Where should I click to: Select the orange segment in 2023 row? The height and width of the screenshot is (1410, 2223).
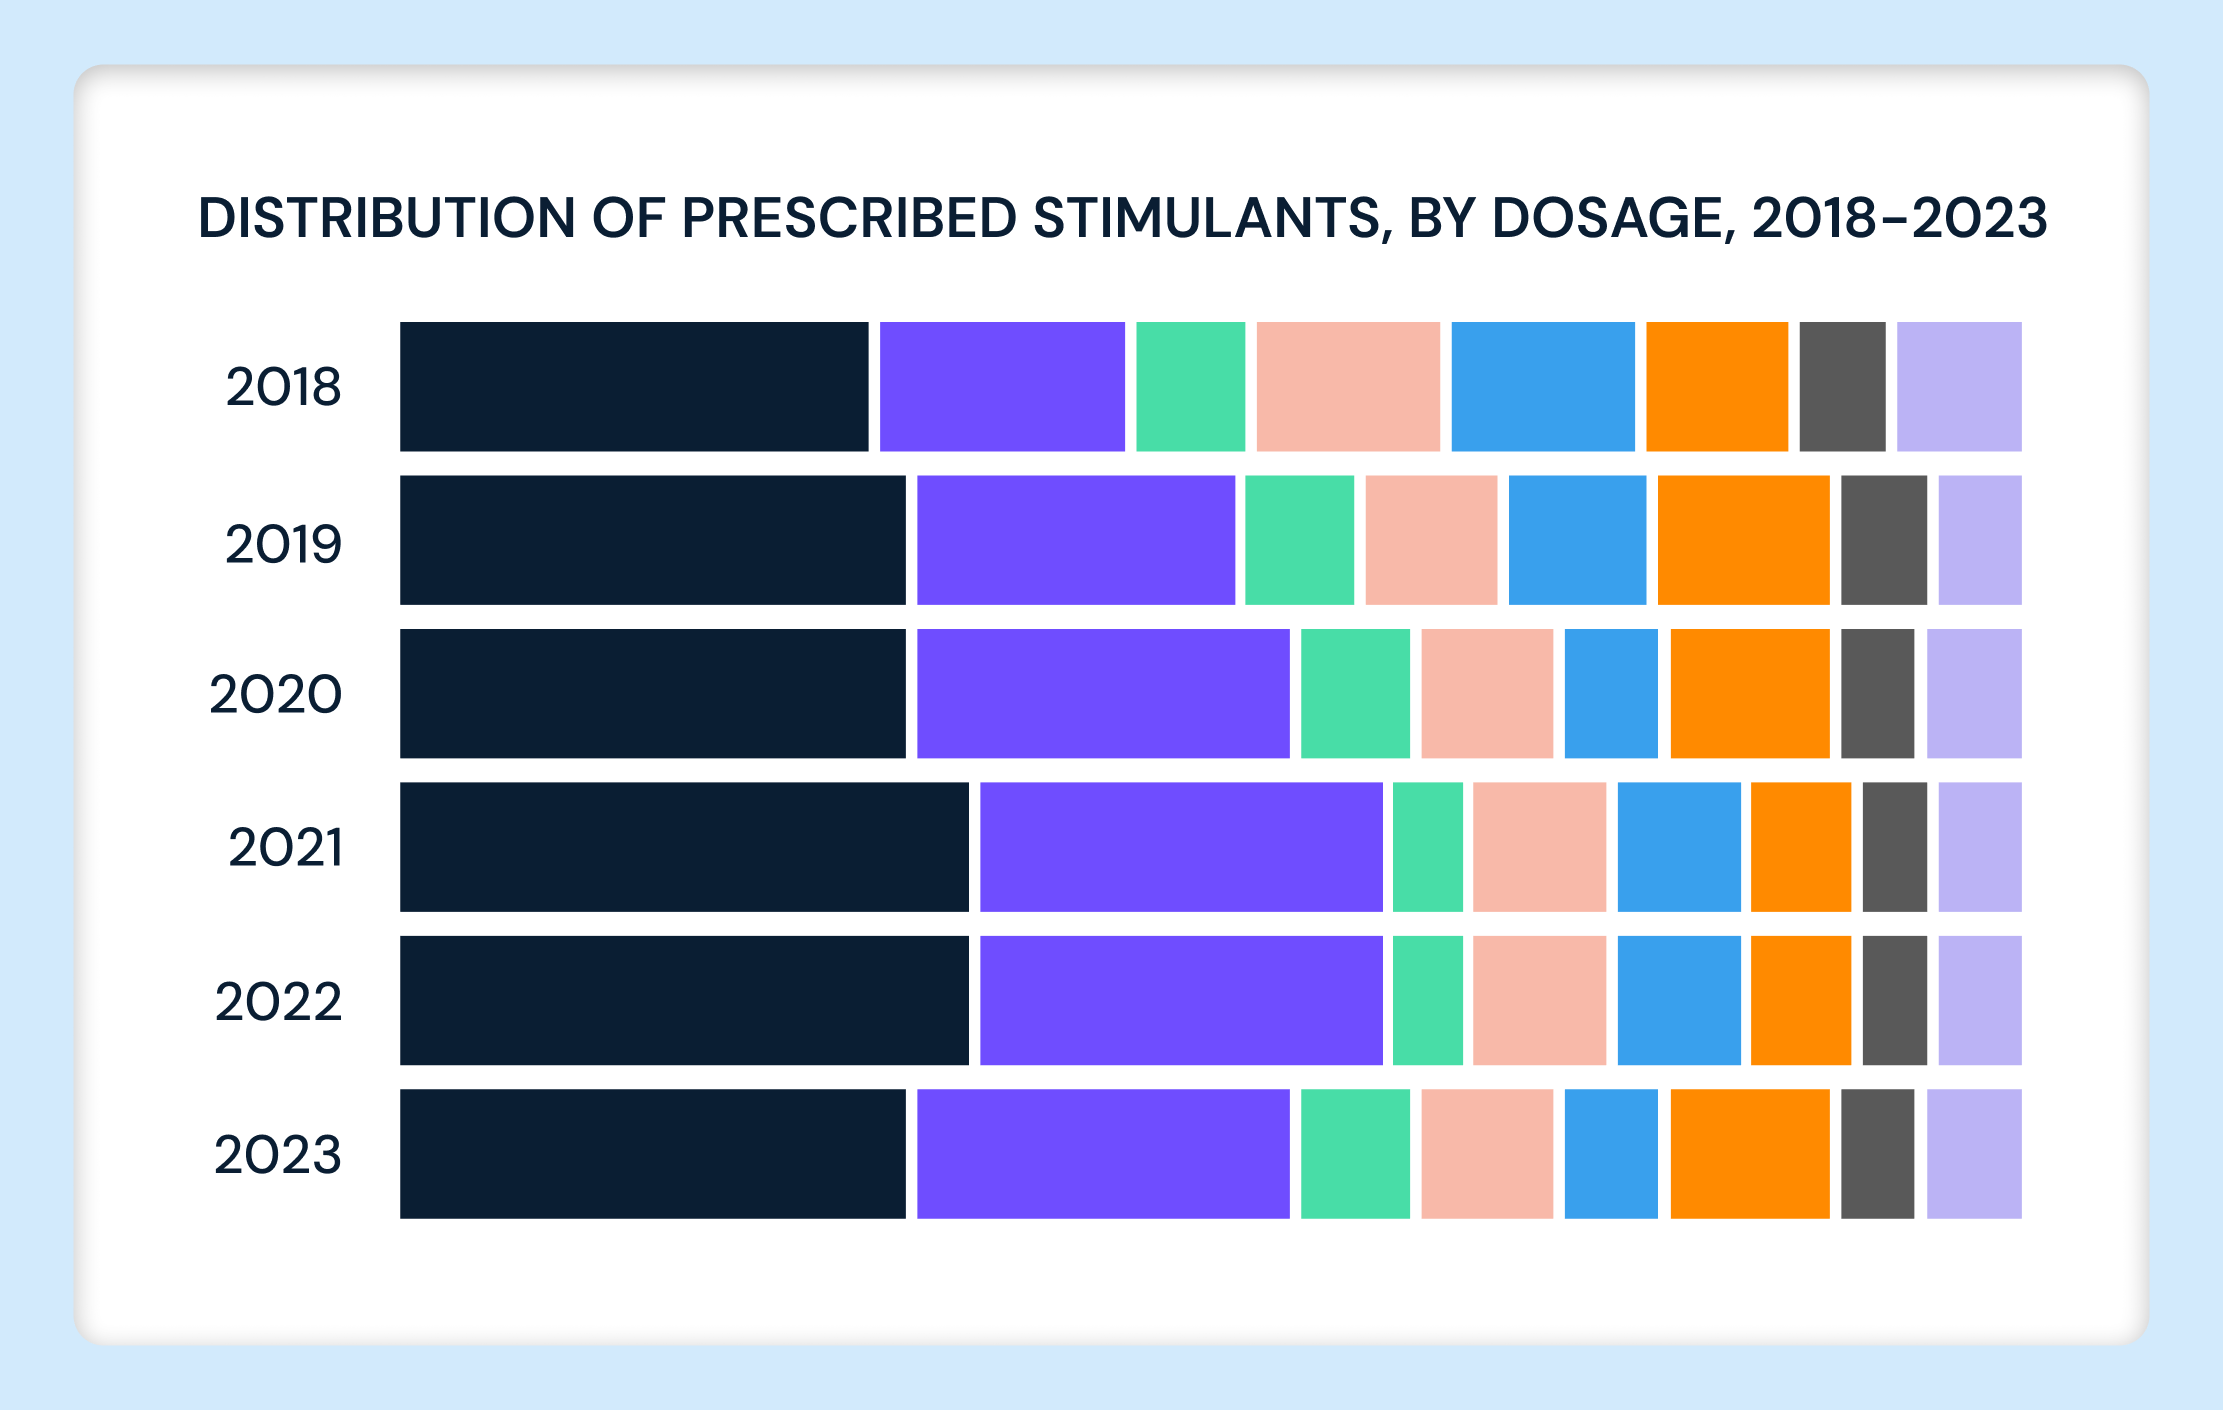(x=1750, y=1154)
